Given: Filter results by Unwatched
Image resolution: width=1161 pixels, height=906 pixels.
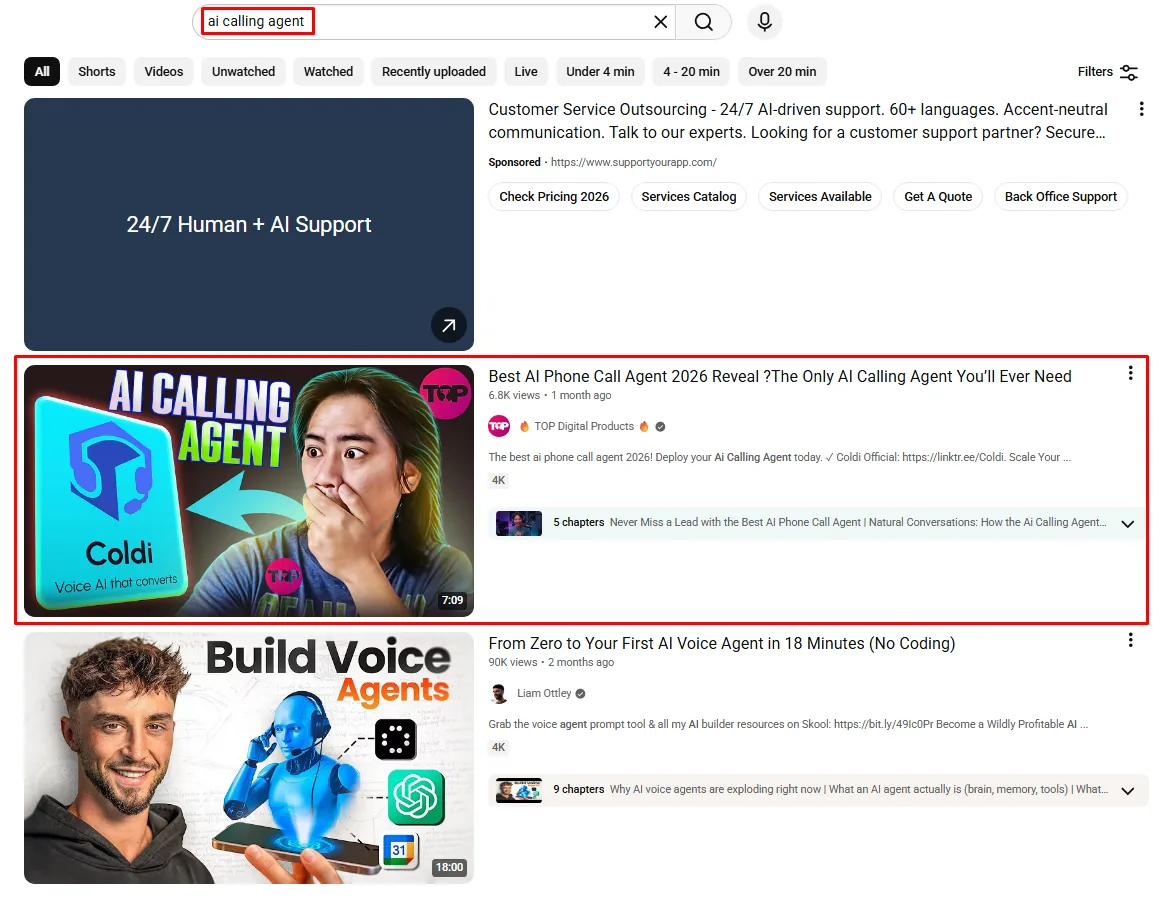Looking at the screenshot, I should coord(244,72).
